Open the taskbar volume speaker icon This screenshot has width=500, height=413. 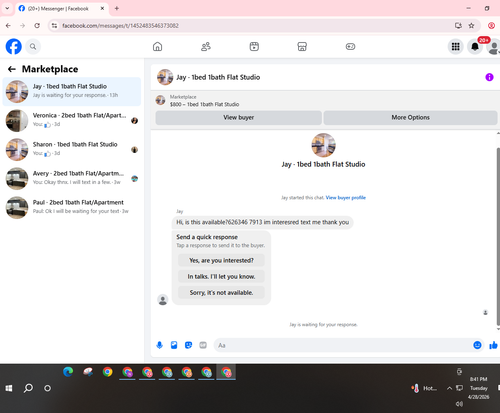pos(459,404)
